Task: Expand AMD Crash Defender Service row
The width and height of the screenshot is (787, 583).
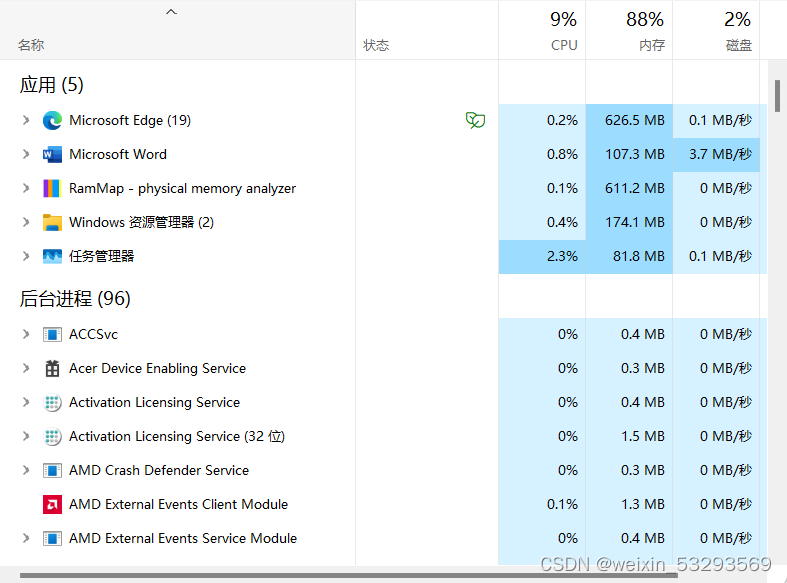Action: 26,471
